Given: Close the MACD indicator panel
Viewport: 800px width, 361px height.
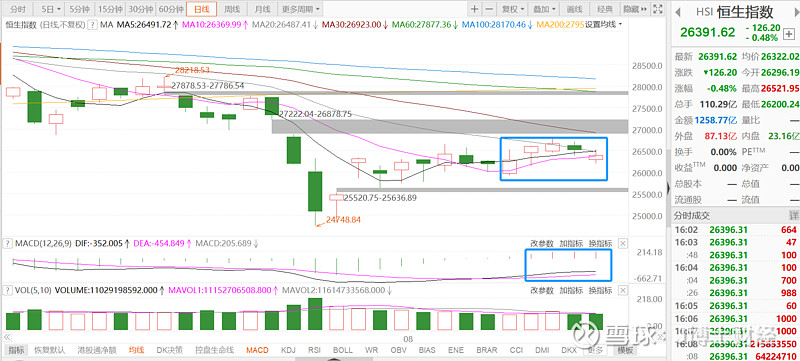Looking at the screenshot, I should [x=622, y=244].
